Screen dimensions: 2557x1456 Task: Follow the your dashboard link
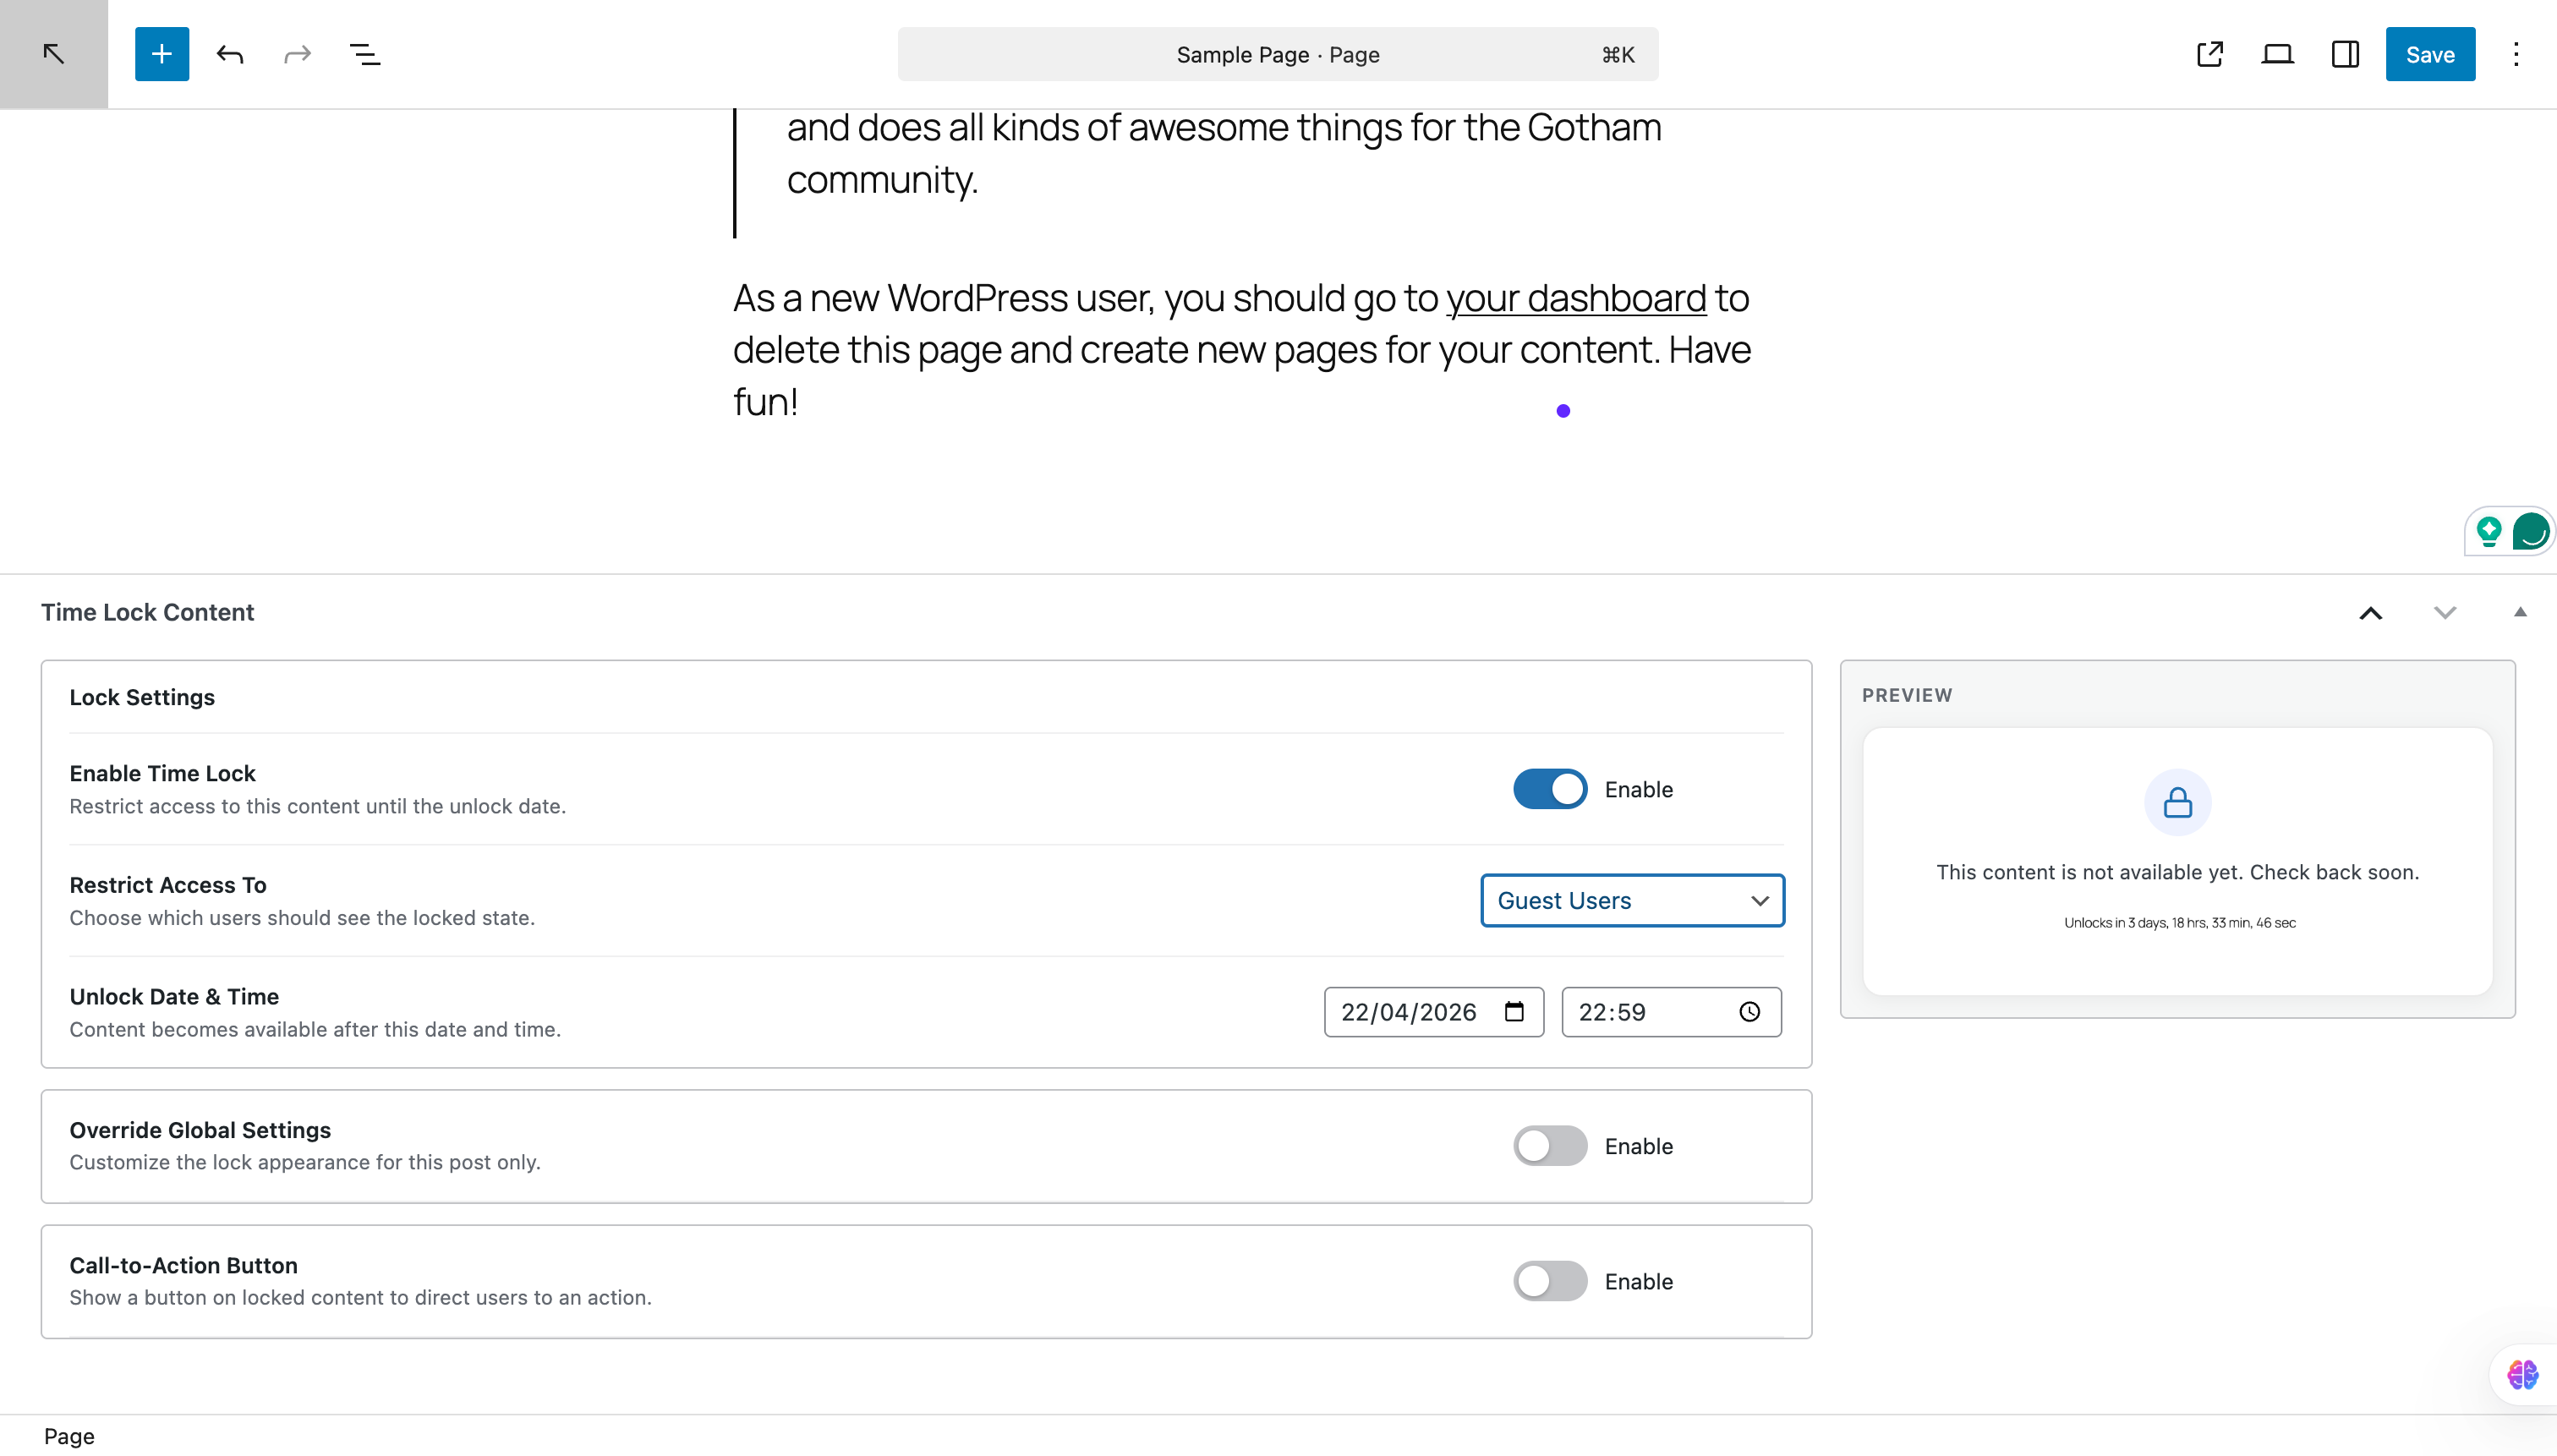[1575, 298]
